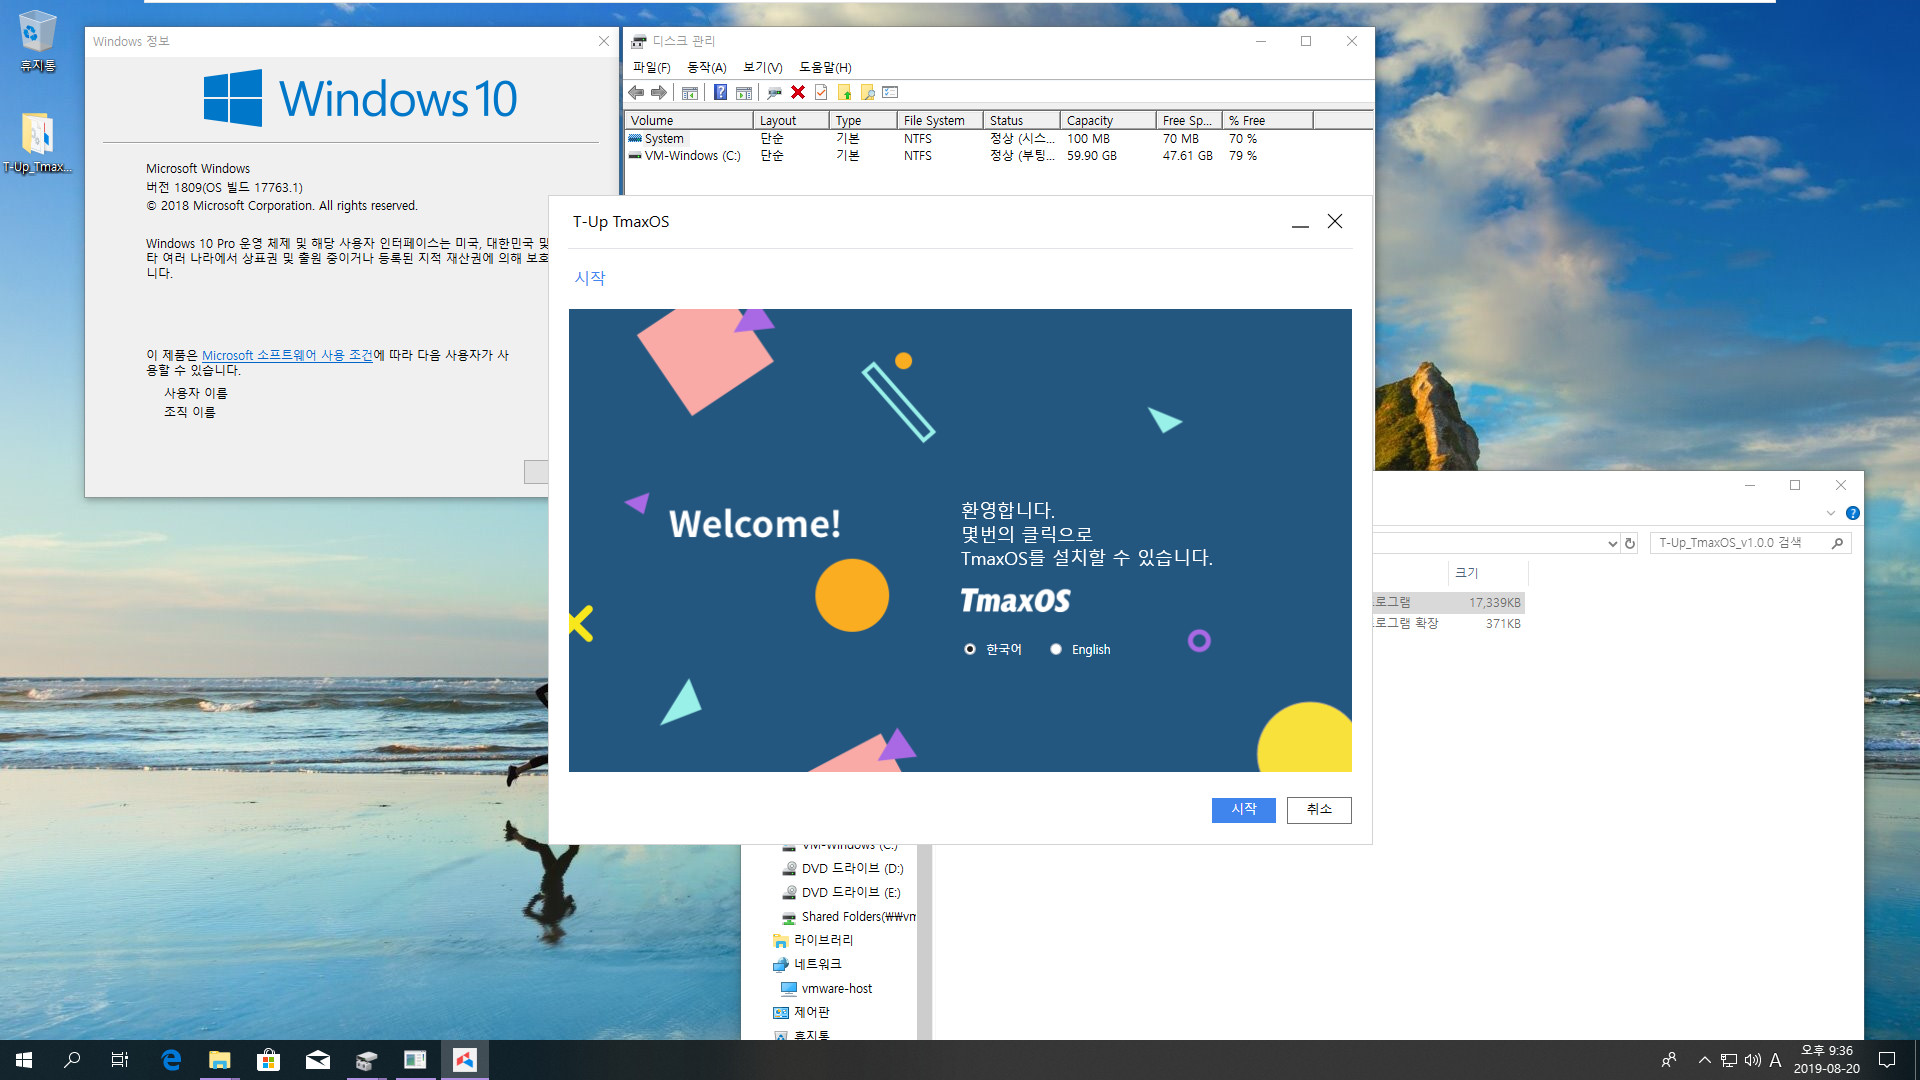
Task: Open Mail app from taskbar
Action: click(x=318, y=1060)
